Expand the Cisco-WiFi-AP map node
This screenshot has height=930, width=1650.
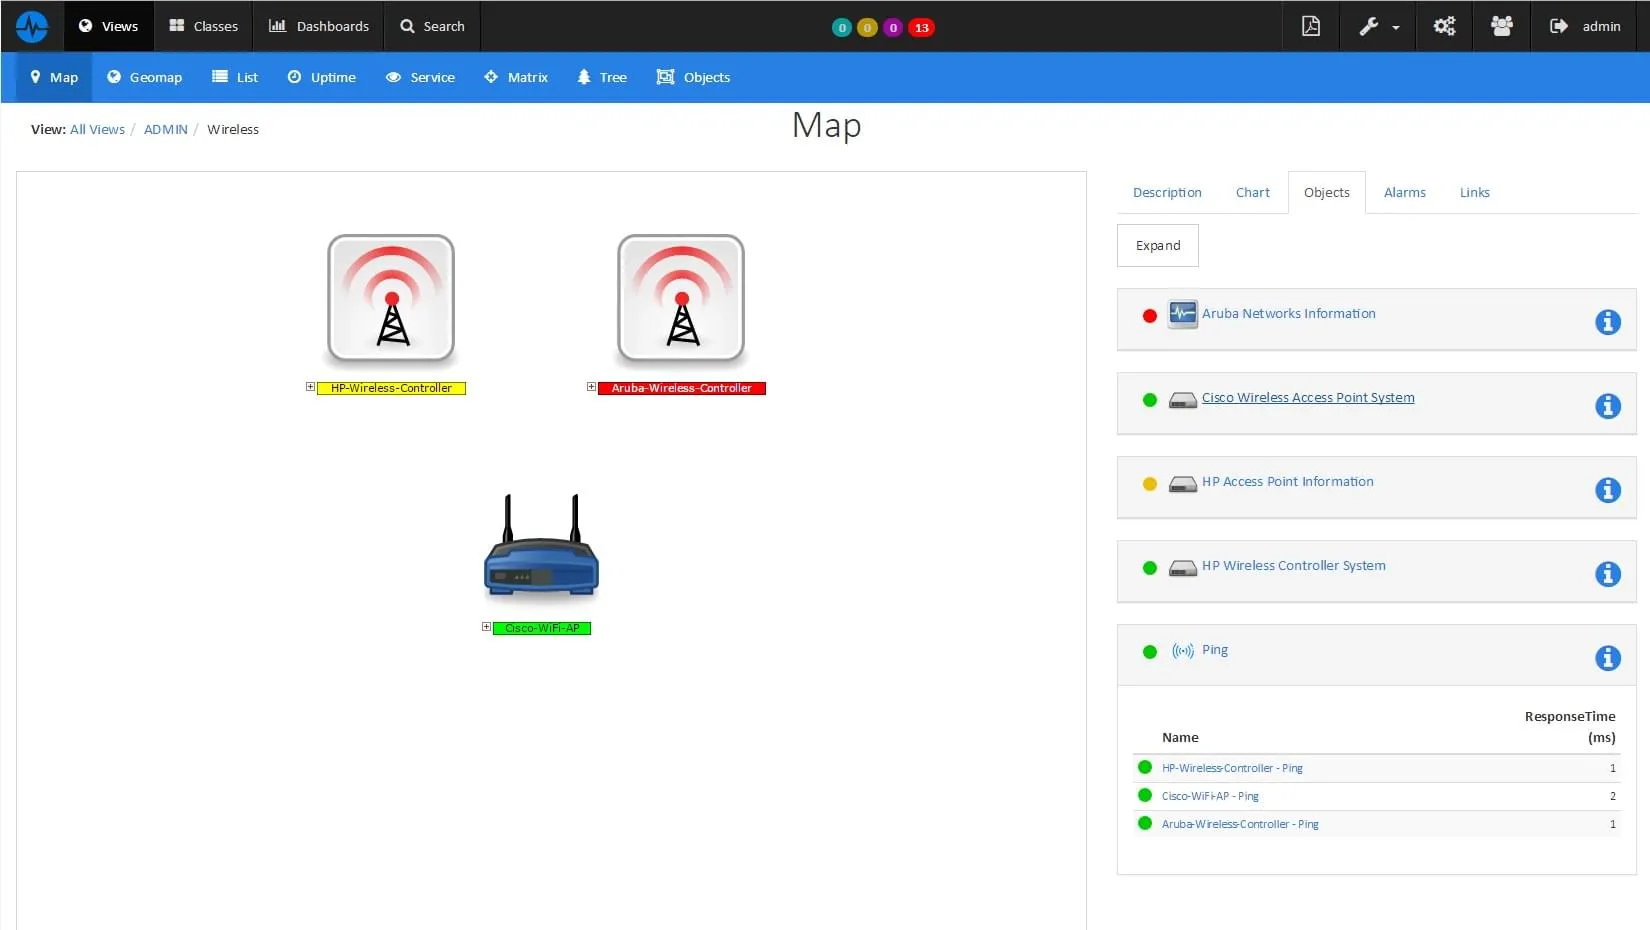pyautogui.click(x=486, y=627)
